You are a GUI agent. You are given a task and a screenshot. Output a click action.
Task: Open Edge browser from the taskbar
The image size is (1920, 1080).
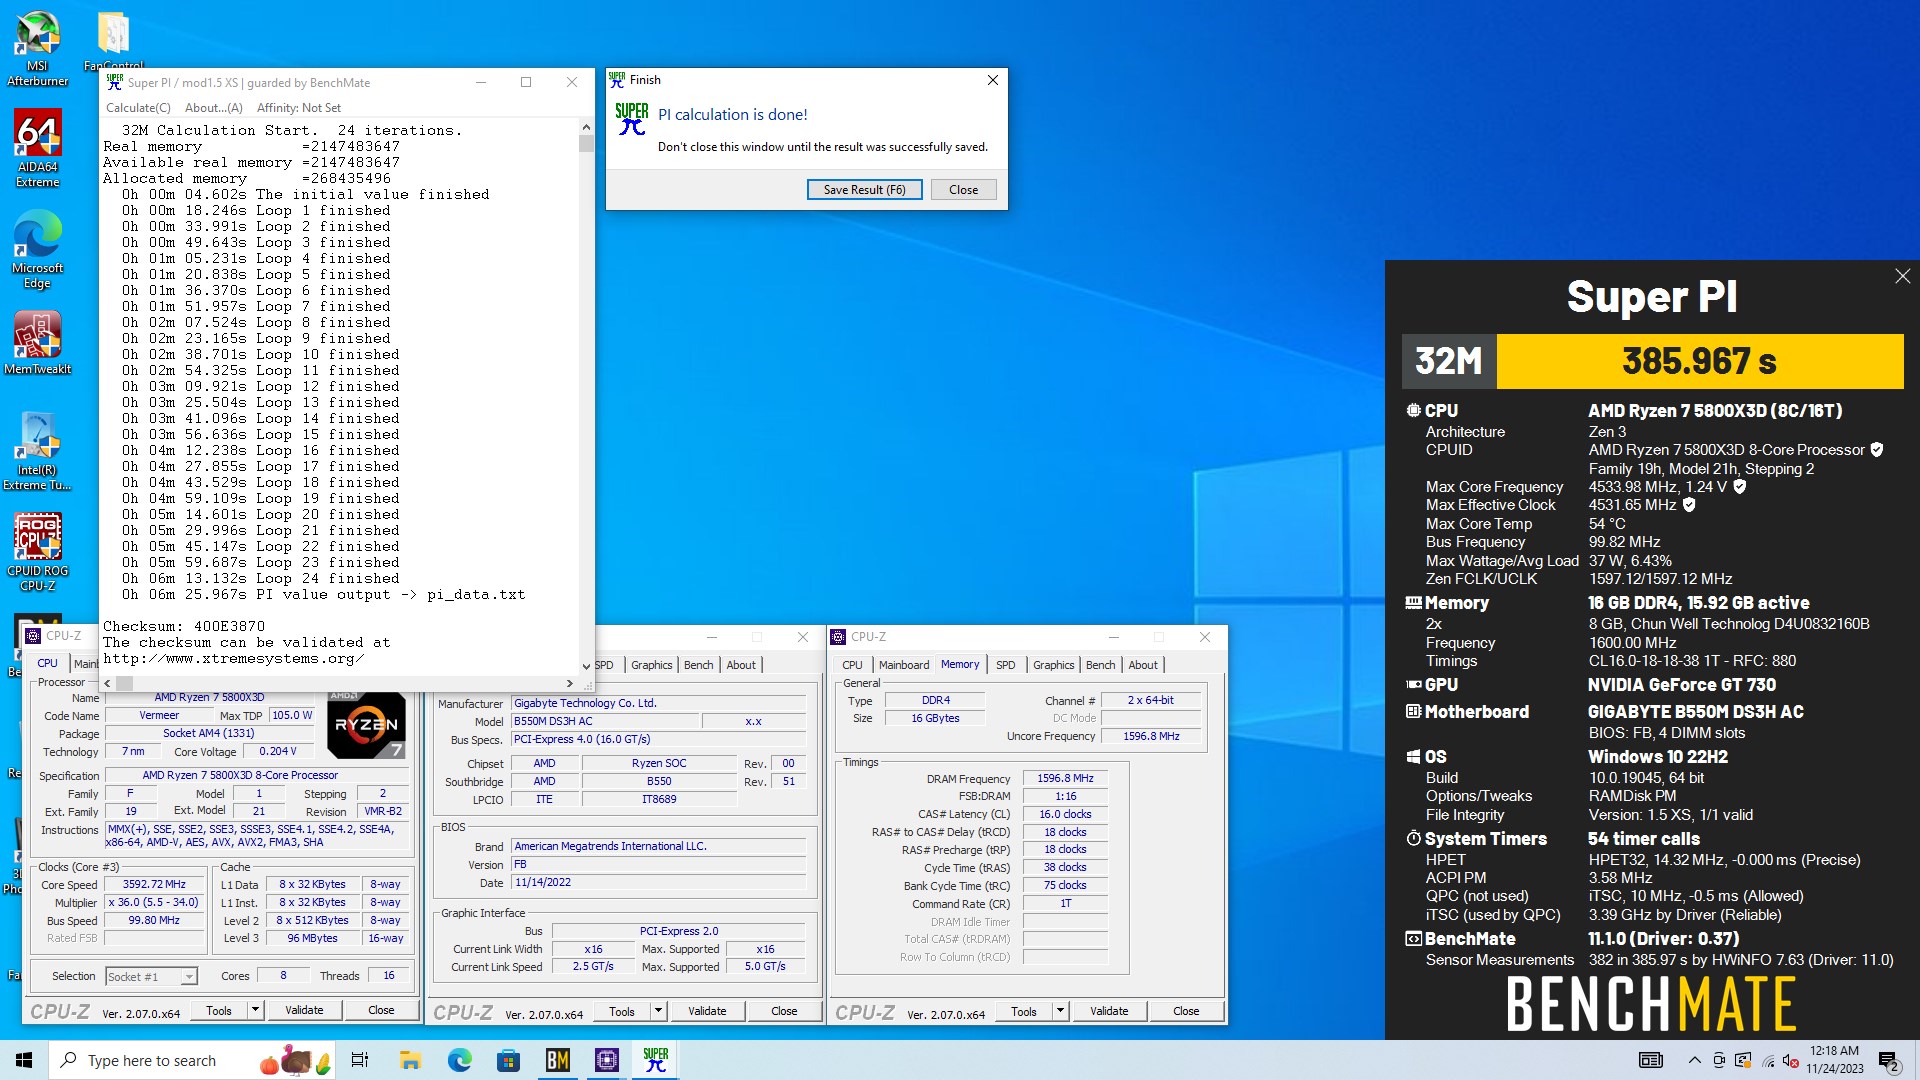(x=459, y=1060)
